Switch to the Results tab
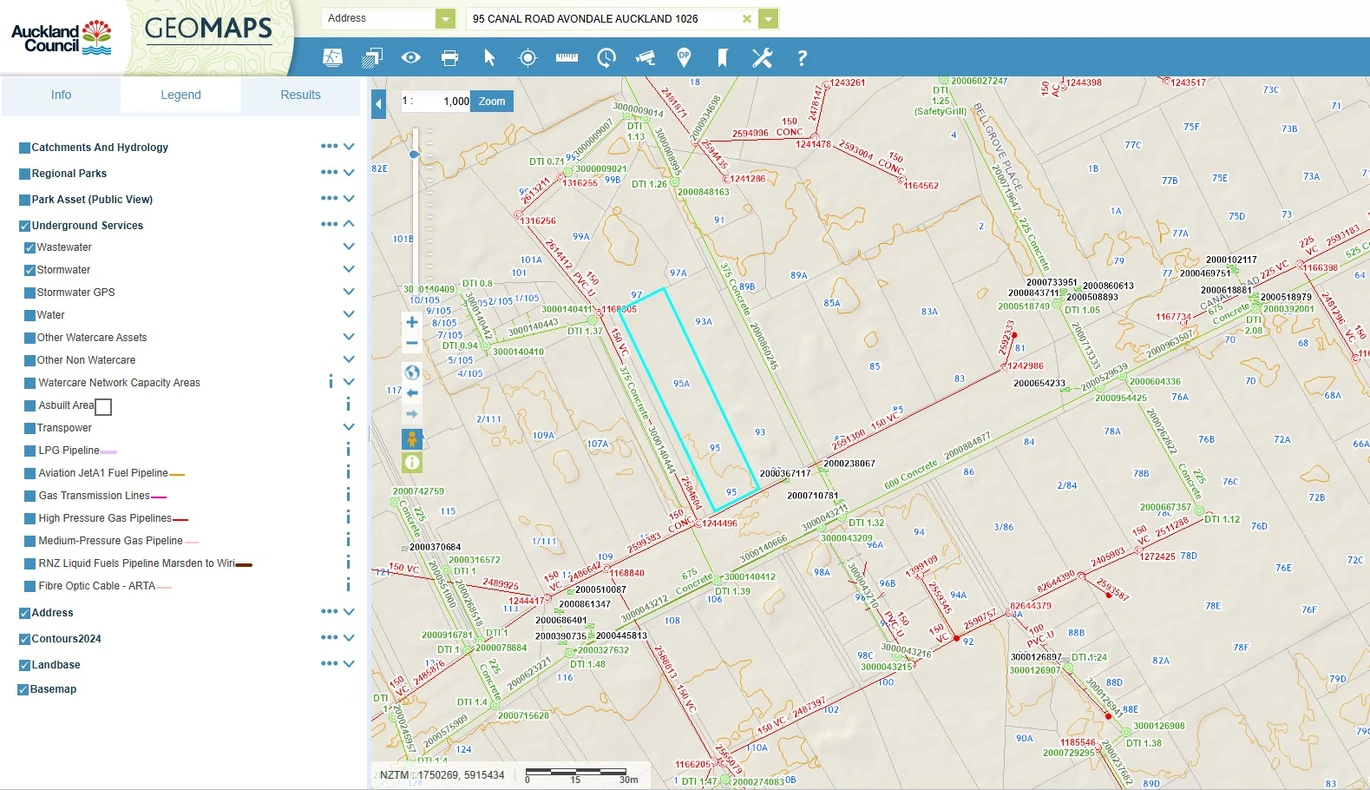1370x790 pixels. pos(300,95)
